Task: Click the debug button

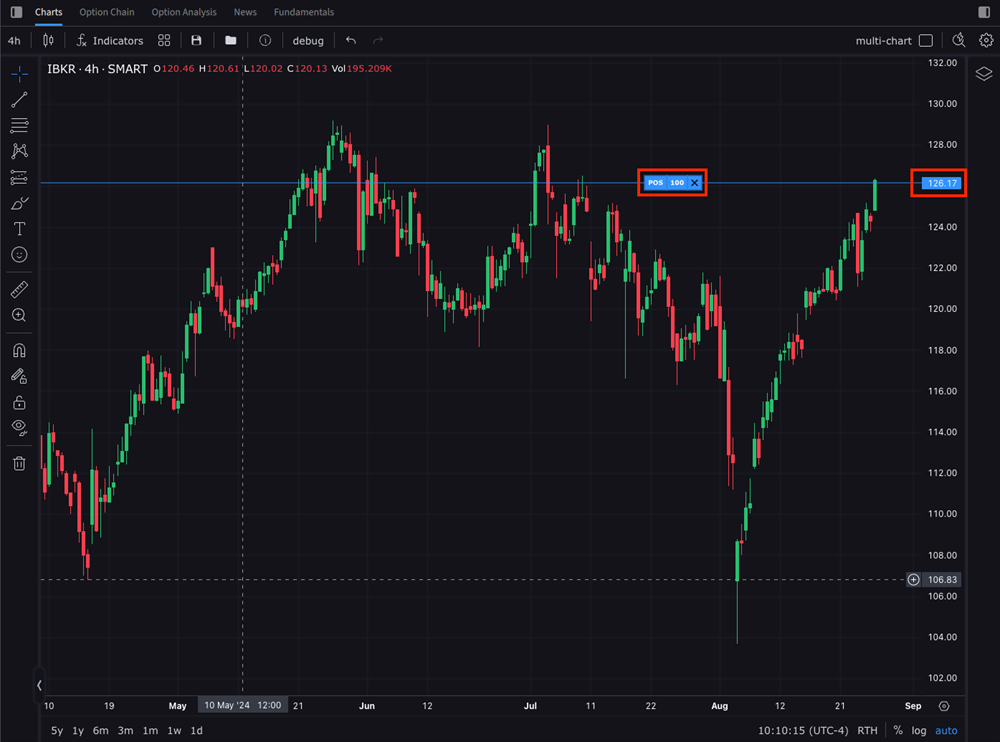Action: (x=308, y=40)
